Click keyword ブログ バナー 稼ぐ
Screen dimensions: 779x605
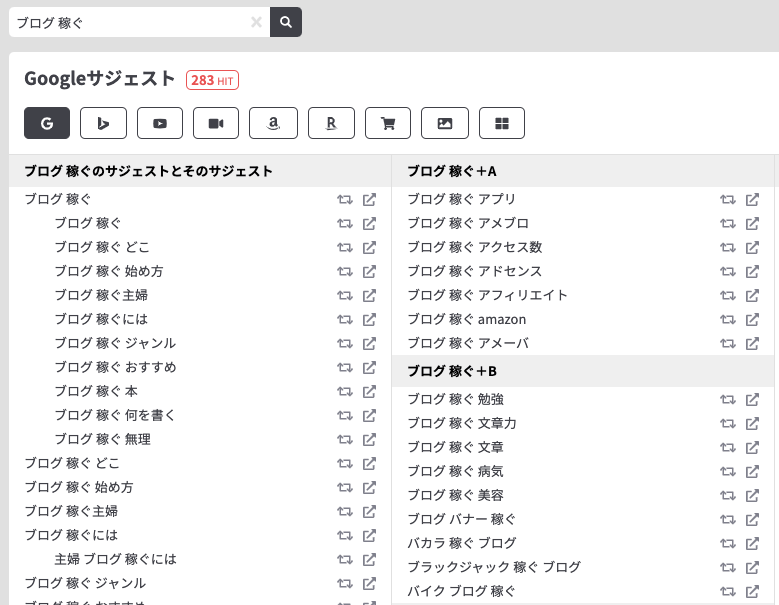(462, 520)
